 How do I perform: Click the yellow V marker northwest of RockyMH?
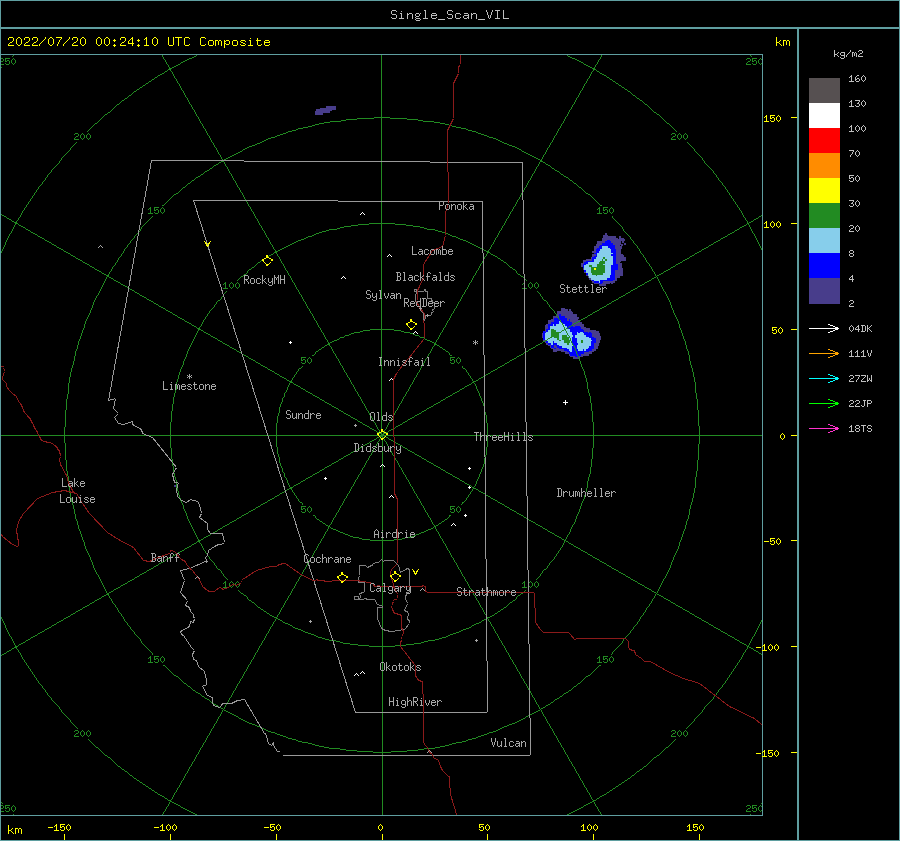click(207, 244)
